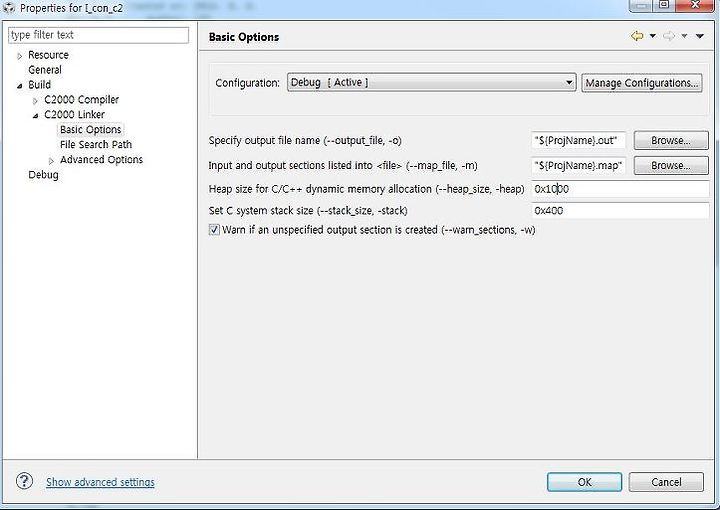Click the Cancel button
Image resolution: width=720 pixels, height=510 pixels.
666,482
